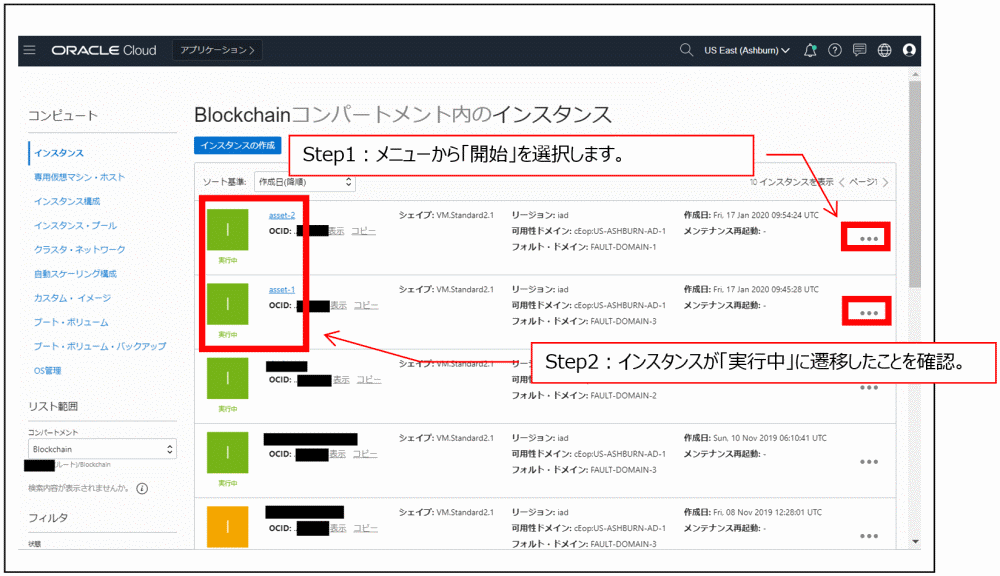
Task: Click the green status icon of asset-2
Action: 228,230
